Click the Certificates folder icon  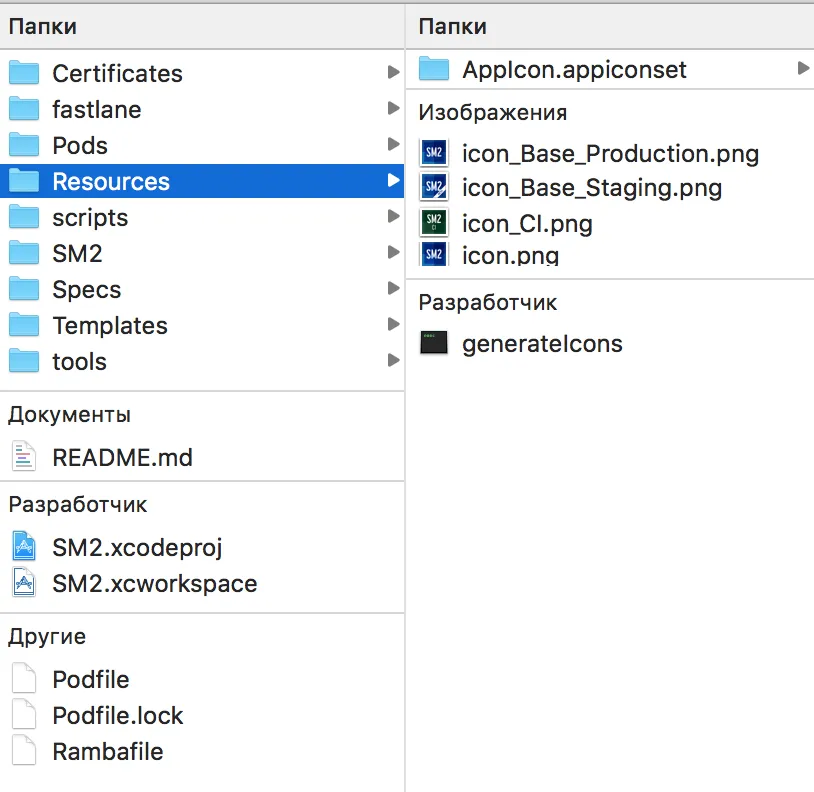[x=24, y=73]
